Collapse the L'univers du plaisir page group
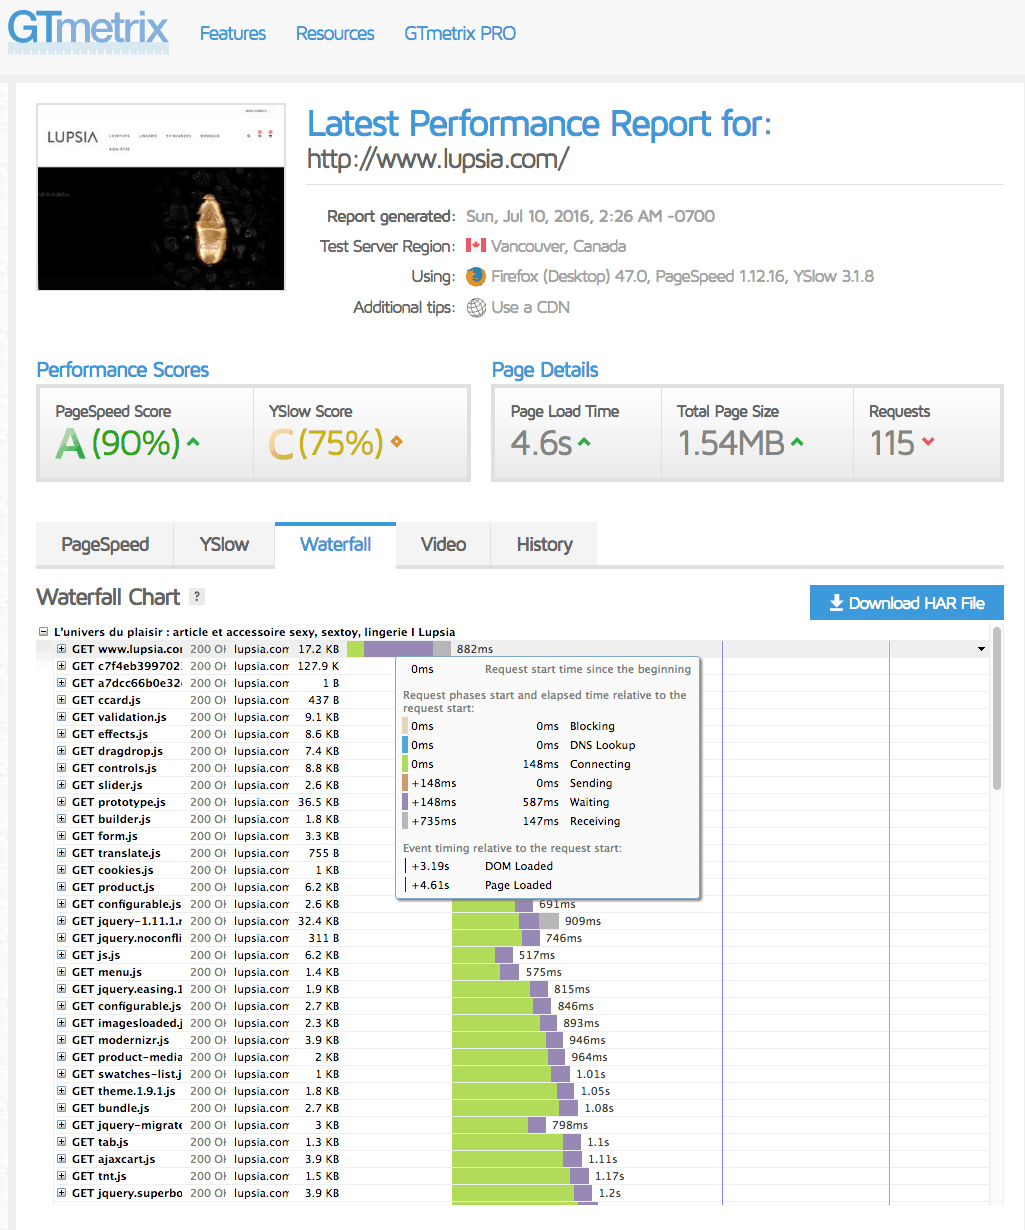The height and width of the screenshot is (1230, 1025). tap(43, 632)
